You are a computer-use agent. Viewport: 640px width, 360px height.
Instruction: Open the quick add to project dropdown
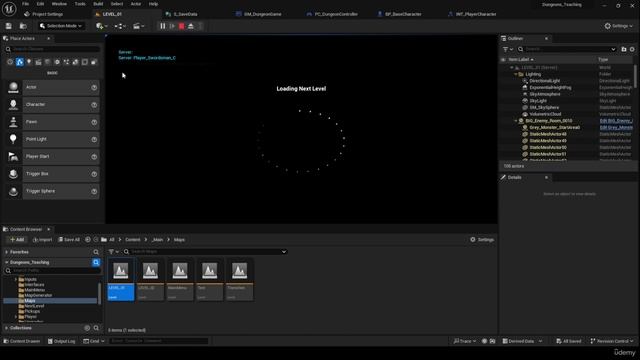pyautogui.click(x=101, y=26)
